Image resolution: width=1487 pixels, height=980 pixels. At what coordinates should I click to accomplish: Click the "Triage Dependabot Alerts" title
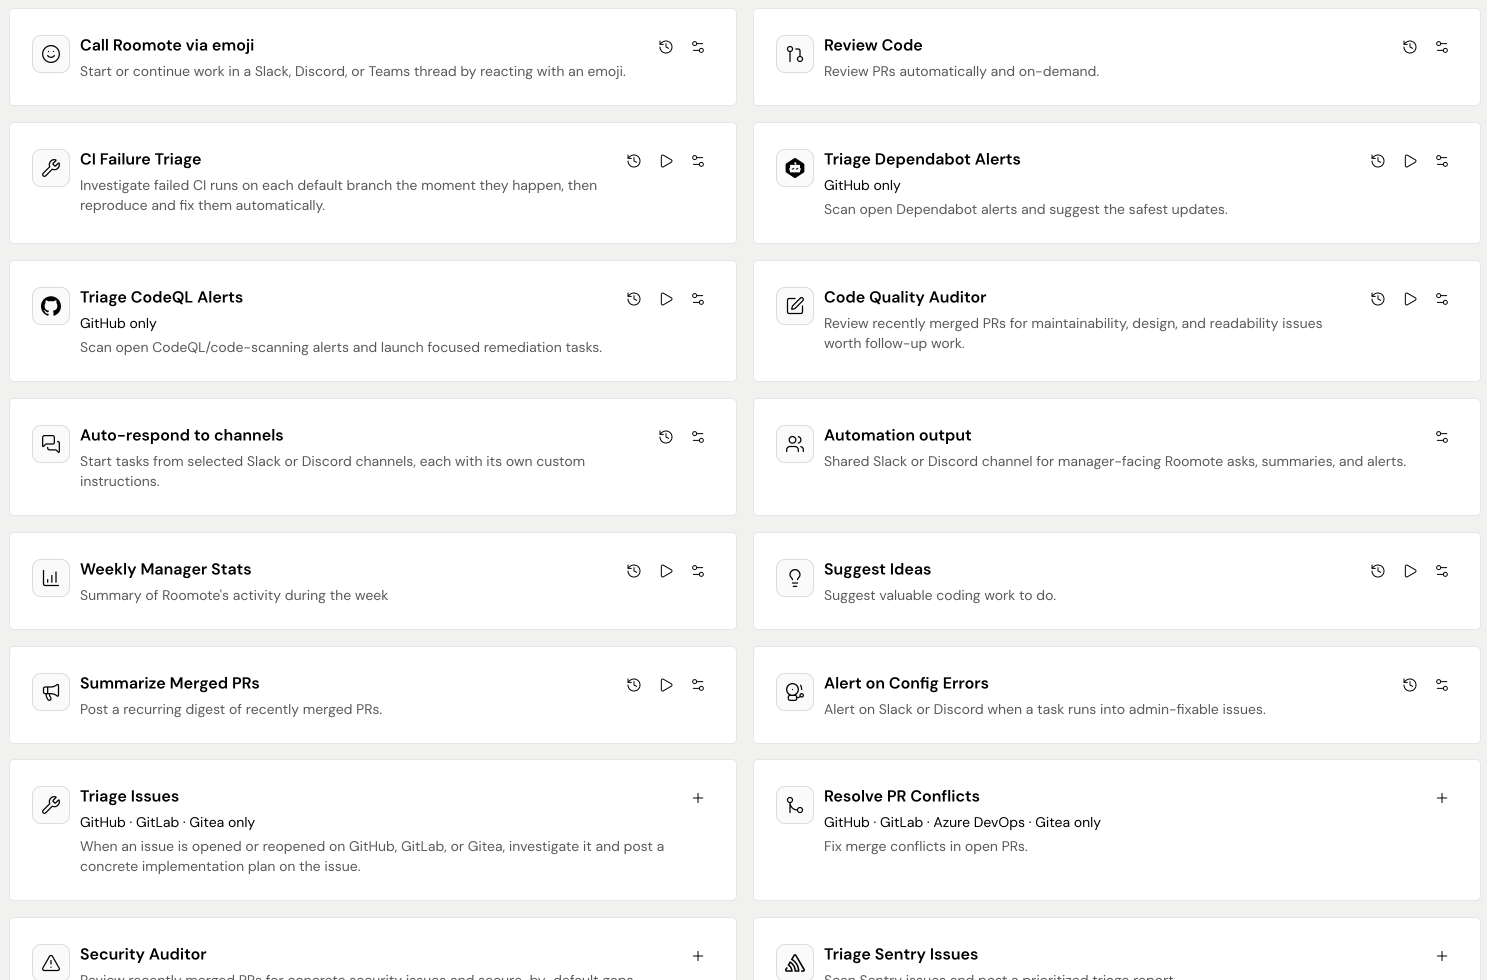tap(922, 159)
